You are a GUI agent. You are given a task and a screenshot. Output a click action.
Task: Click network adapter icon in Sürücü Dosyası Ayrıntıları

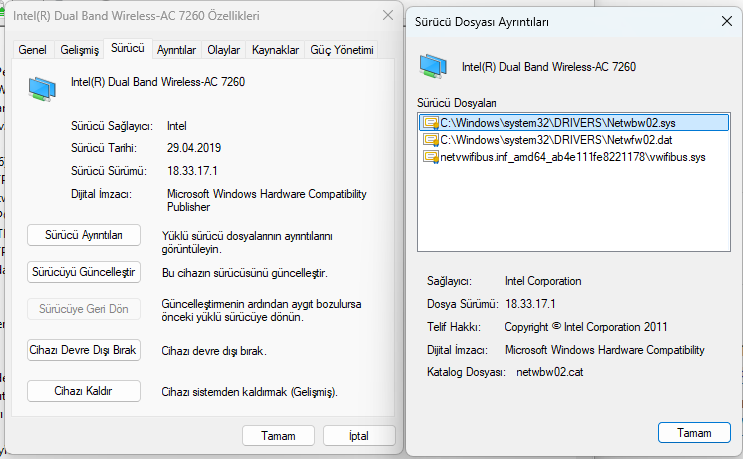[x=433, y=66]
